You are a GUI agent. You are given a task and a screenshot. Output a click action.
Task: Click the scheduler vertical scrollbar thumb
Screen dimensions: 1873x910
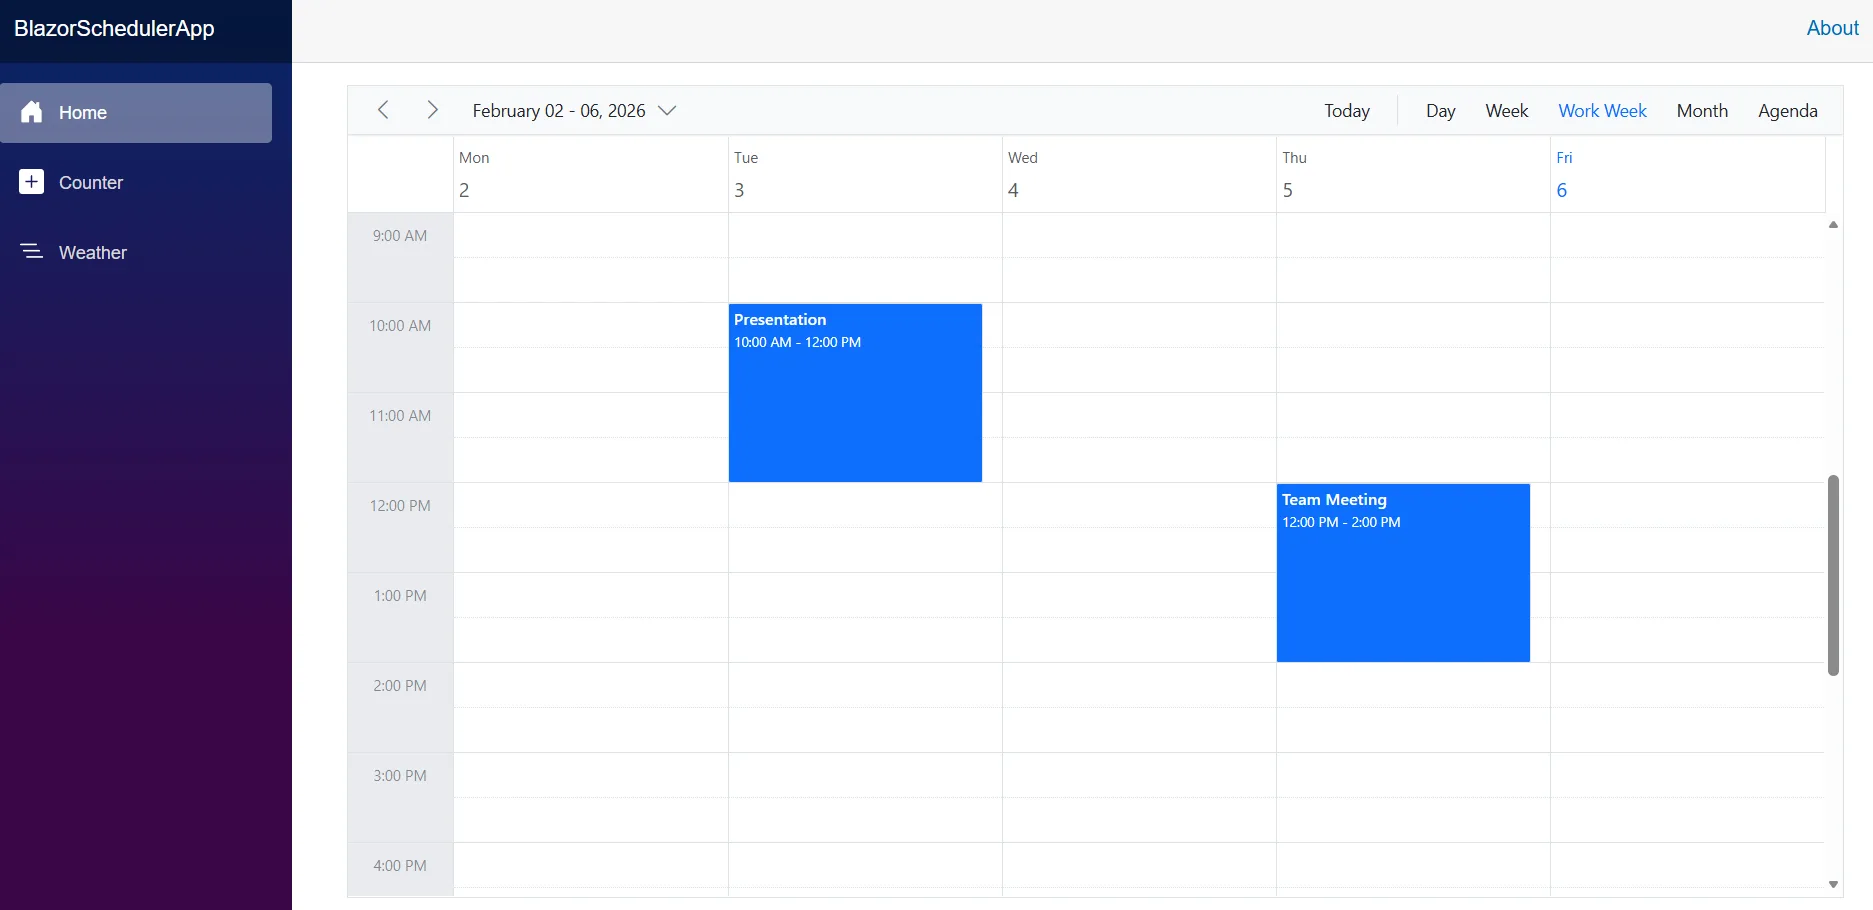point(1833,575)
